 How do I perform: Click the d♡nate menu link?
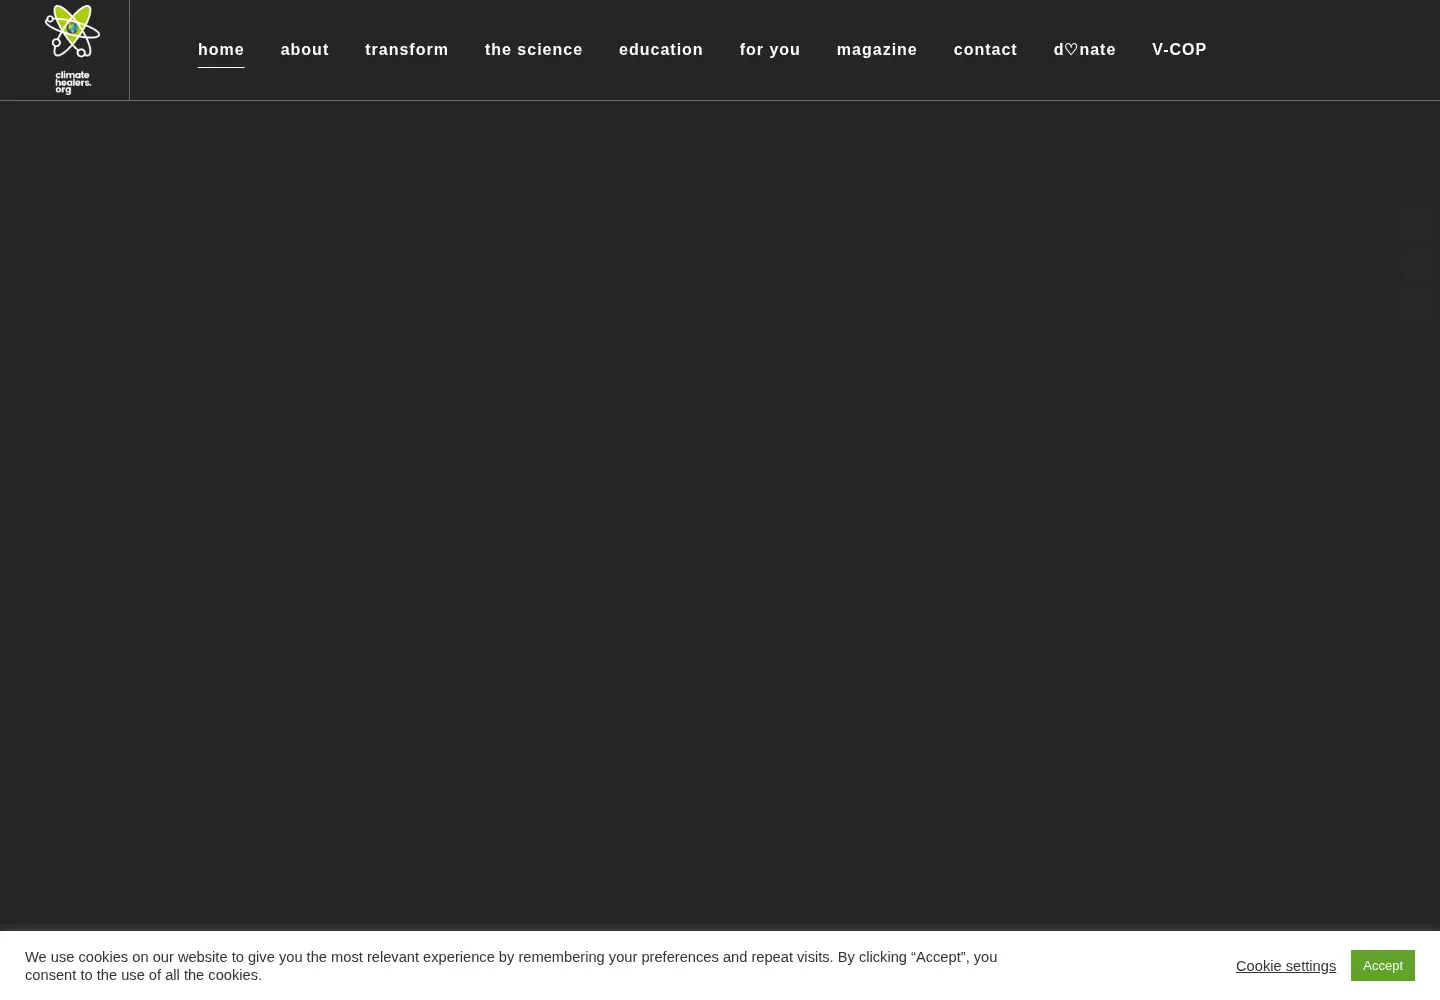(1085, 49)
